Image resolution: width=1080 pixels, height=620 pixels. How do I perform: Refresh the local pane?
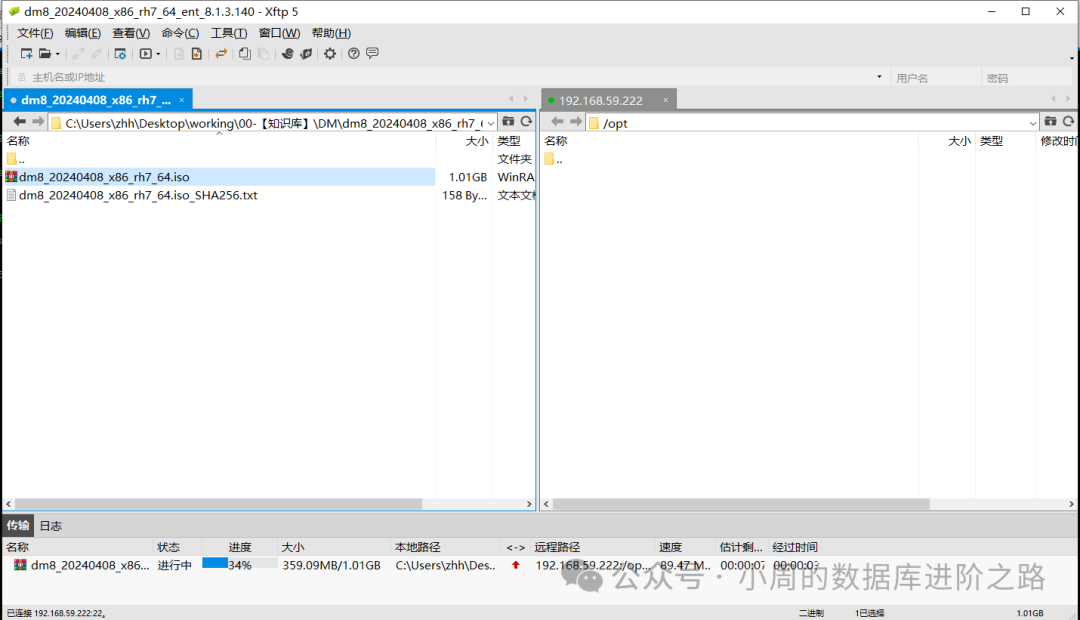coord(526,121)
